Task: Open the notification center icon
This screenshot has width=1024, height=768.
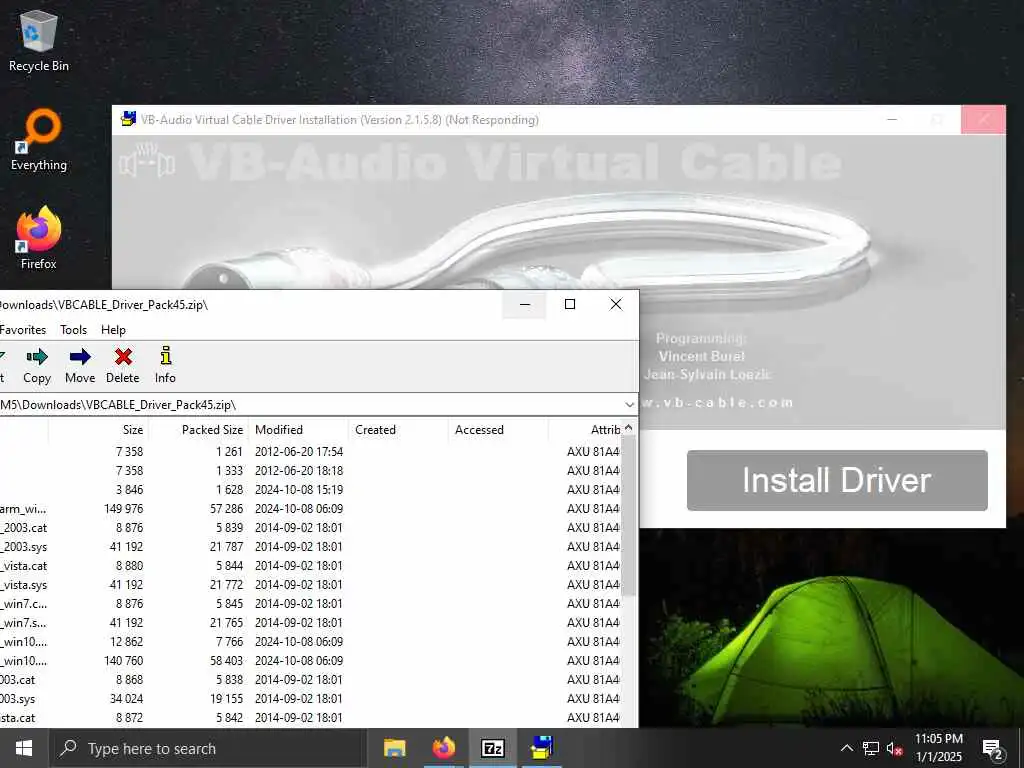Action: point(992,749)
